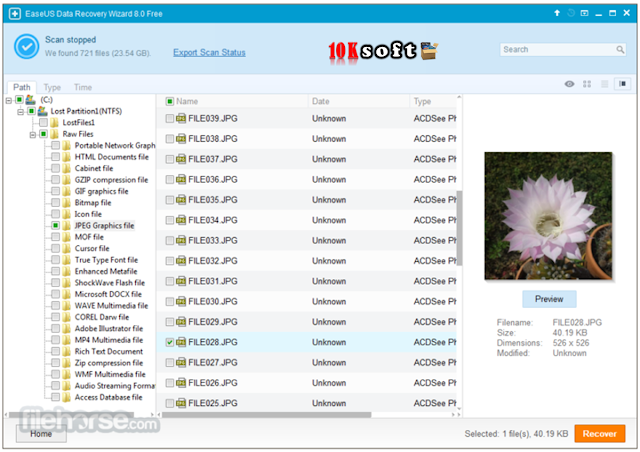Select the ShockWave Flash file item

[109, 283]
